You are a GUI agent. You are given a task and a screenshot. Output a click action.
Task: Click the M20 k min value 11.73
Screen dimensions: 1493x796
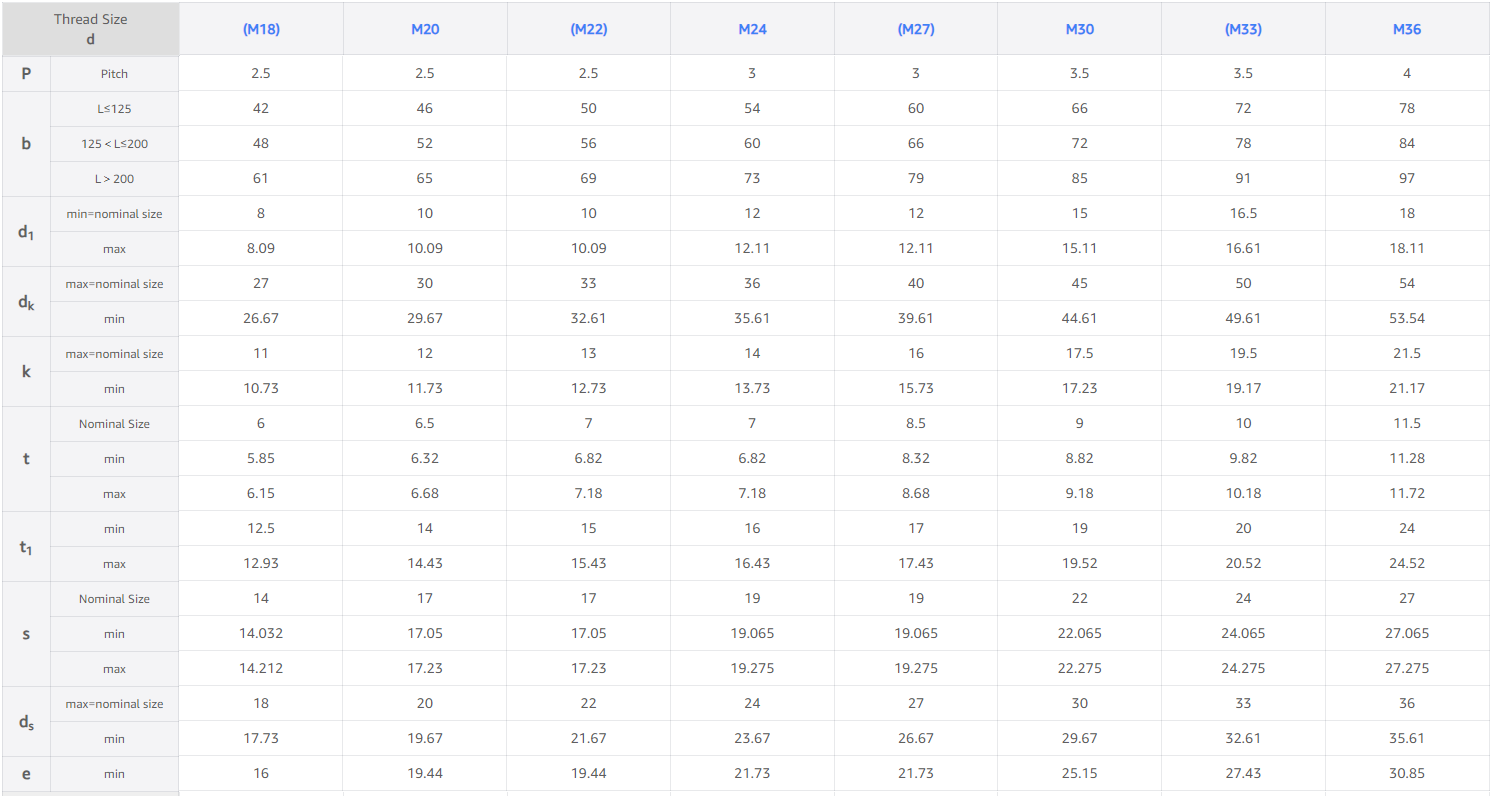tap(425, 388)
